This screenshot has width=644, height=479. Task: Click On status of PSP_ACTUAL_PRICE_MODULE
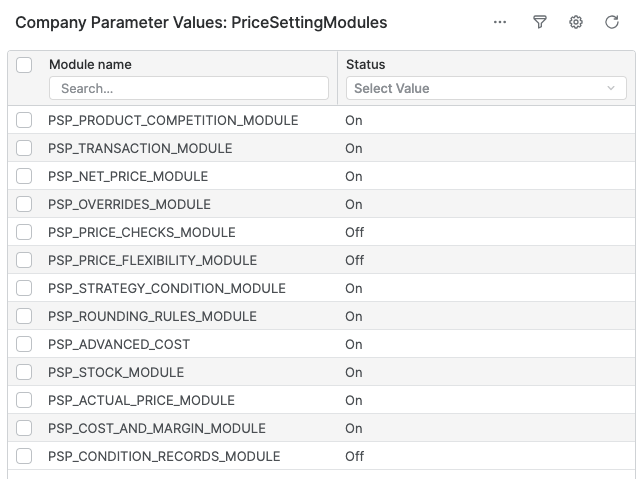click(x=354, y=400)
